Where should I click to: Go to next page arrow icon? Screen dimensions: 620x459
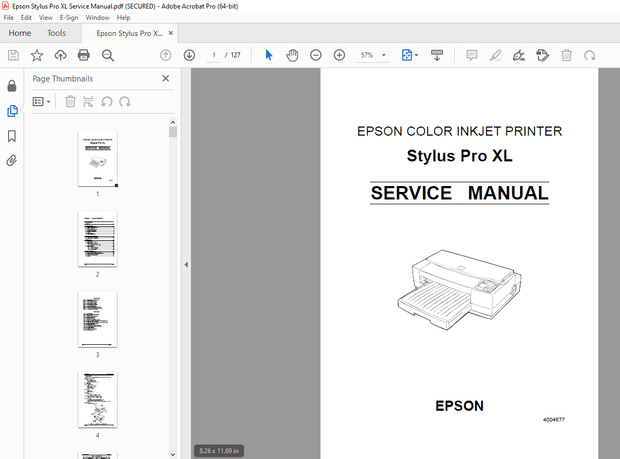pos(189,55)
